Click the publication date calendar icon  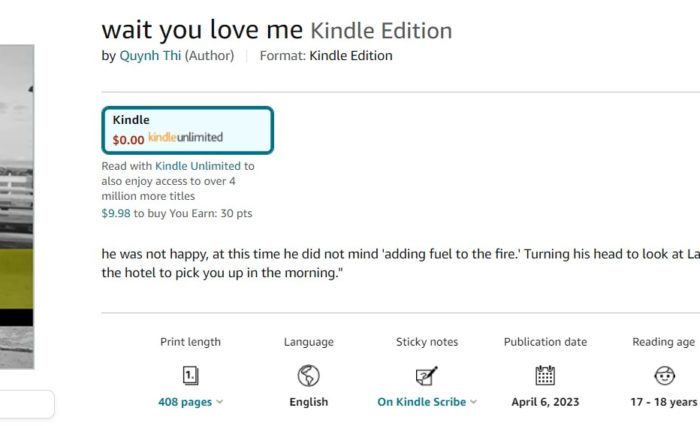(545, 376)
